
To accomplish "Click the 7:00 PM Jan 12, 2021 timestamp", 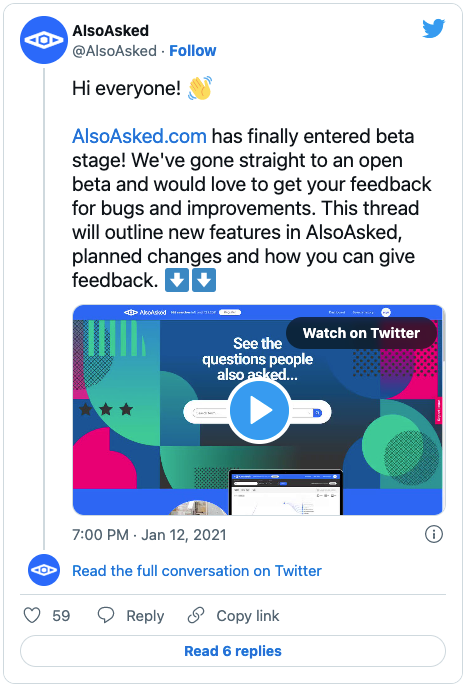I will coord(149,535).
